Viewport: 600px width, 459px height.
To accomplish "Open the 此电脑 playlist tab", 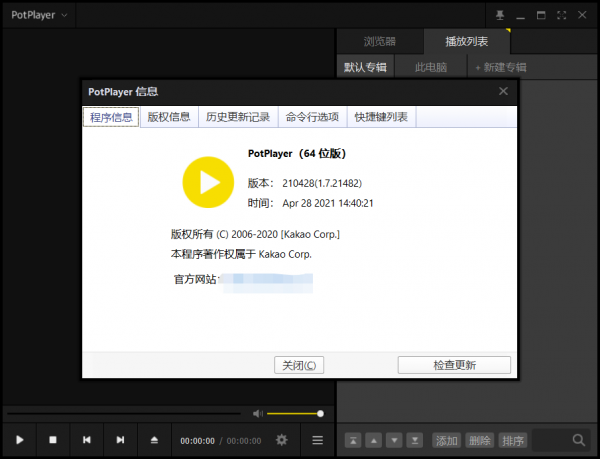I will (x=431, y=67).
